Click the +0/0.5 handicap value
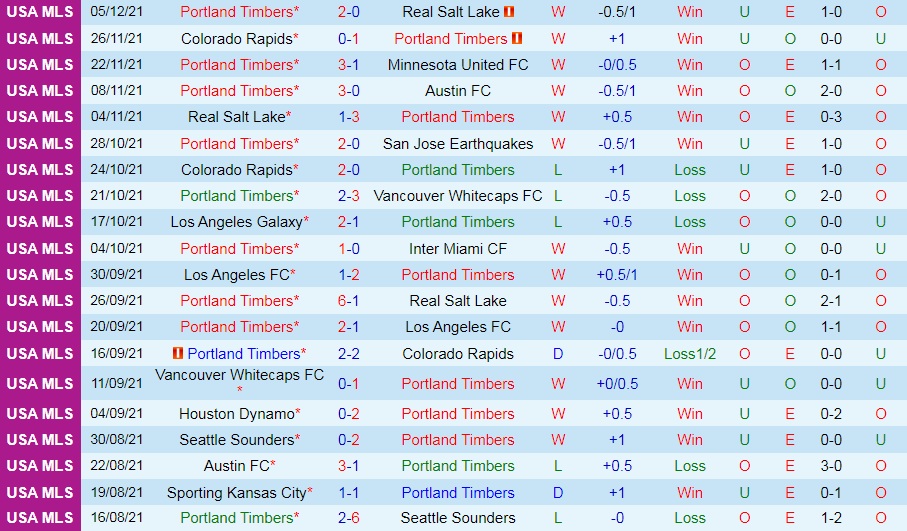Screen dimensions: 907x531 point(618,384)
